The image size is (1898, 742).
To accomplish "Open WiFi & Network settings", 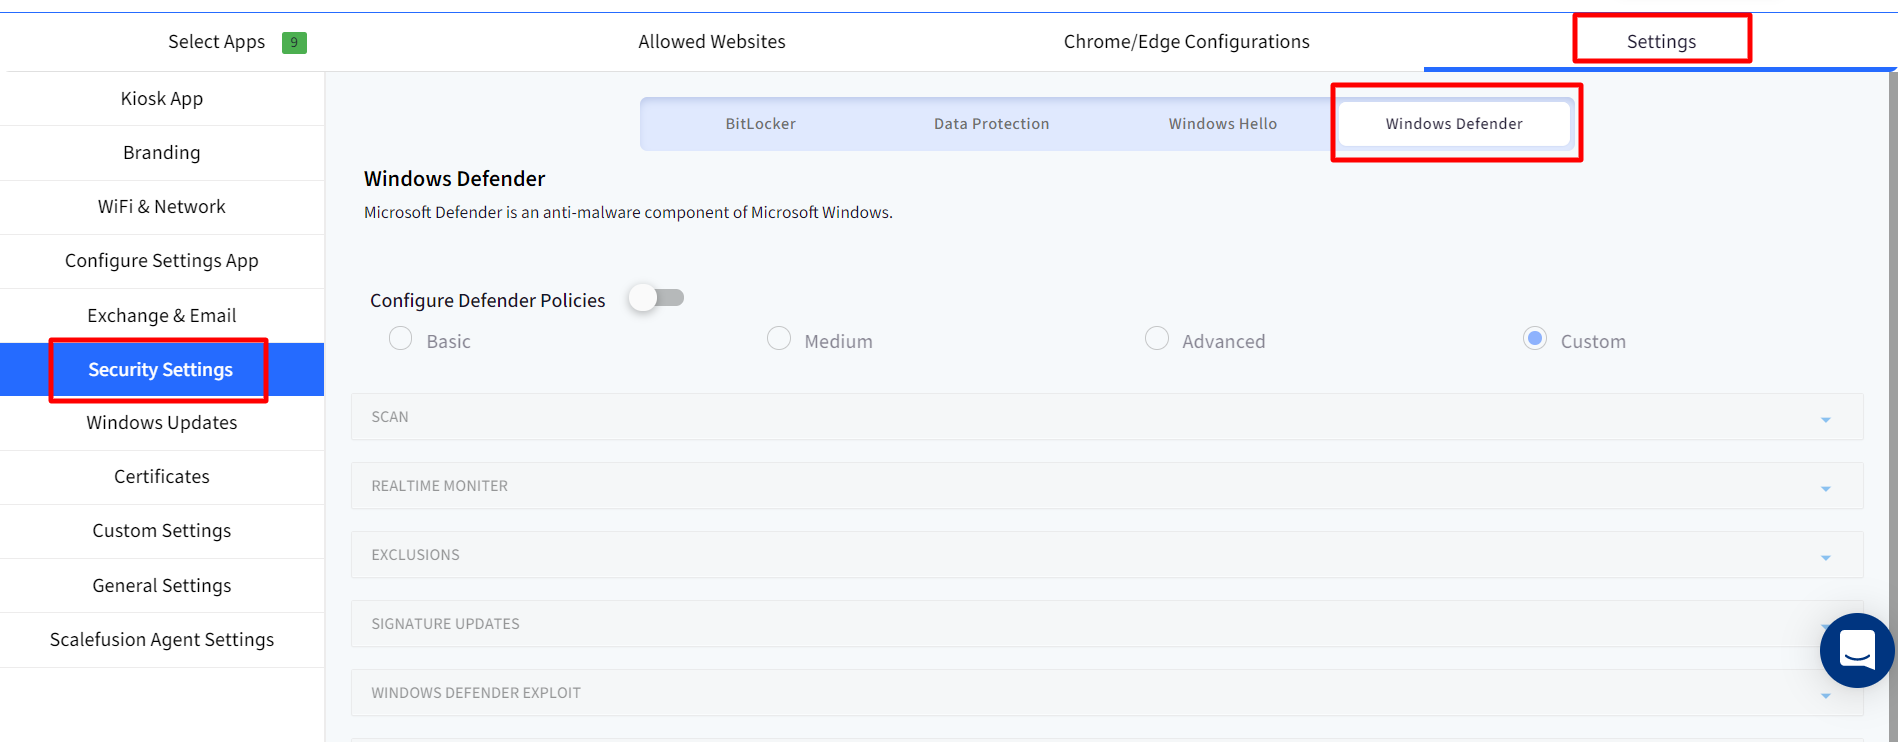I will pyautogui.click(x=162, y=207).
